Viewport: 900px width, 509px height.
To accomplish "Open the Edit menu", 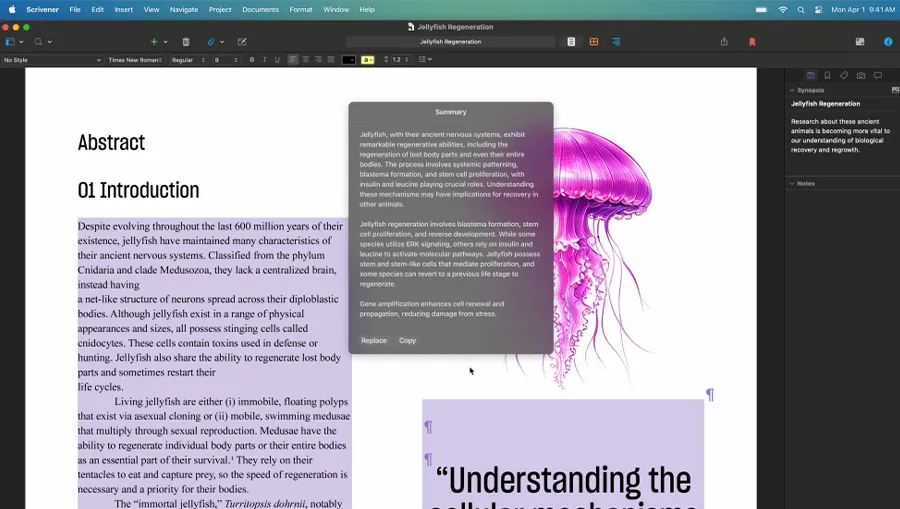I will tap(98, 10).
